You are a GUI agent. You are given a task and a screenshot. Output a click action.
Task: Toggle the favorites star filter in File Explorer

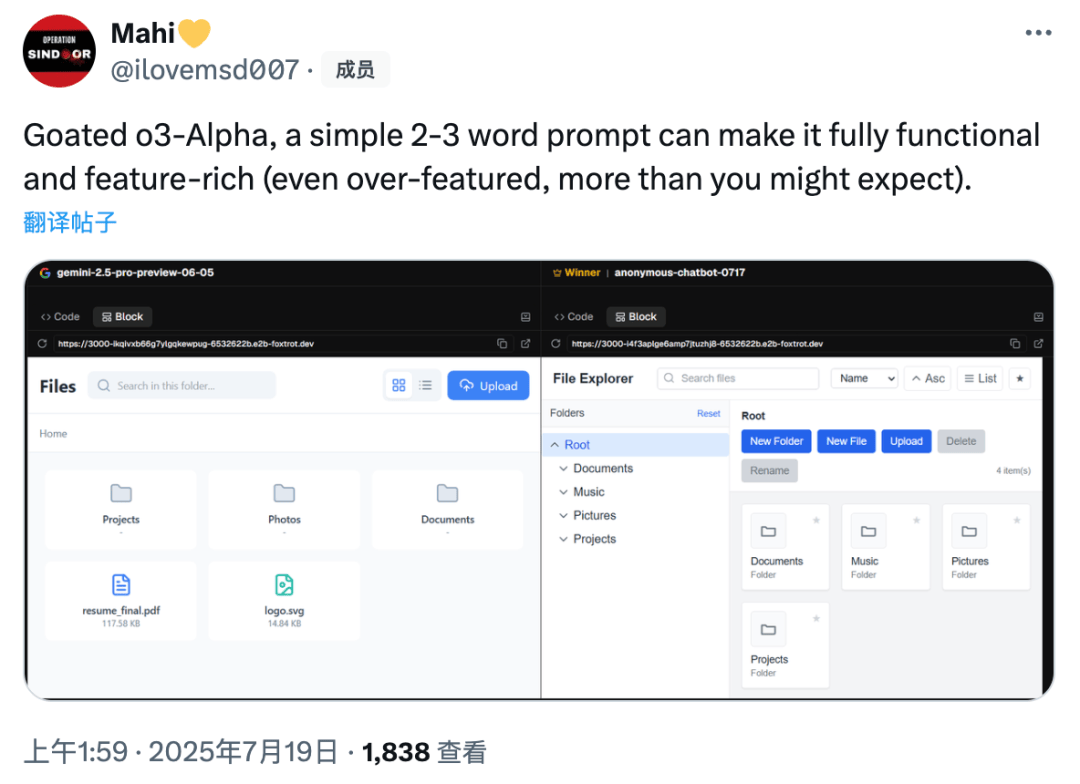click(1019, 378)
